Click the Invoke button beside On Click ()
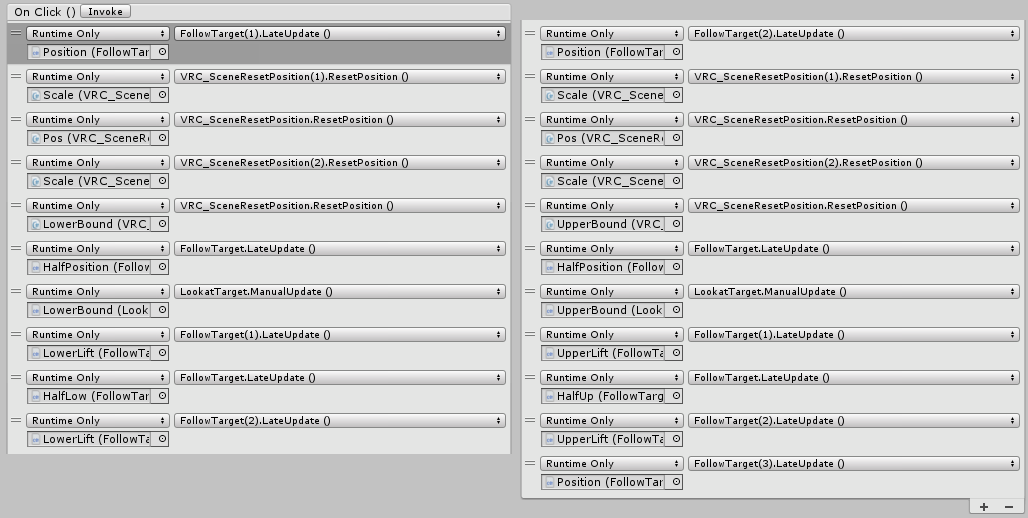This screenshot has width=1028, height=518. 106,12
